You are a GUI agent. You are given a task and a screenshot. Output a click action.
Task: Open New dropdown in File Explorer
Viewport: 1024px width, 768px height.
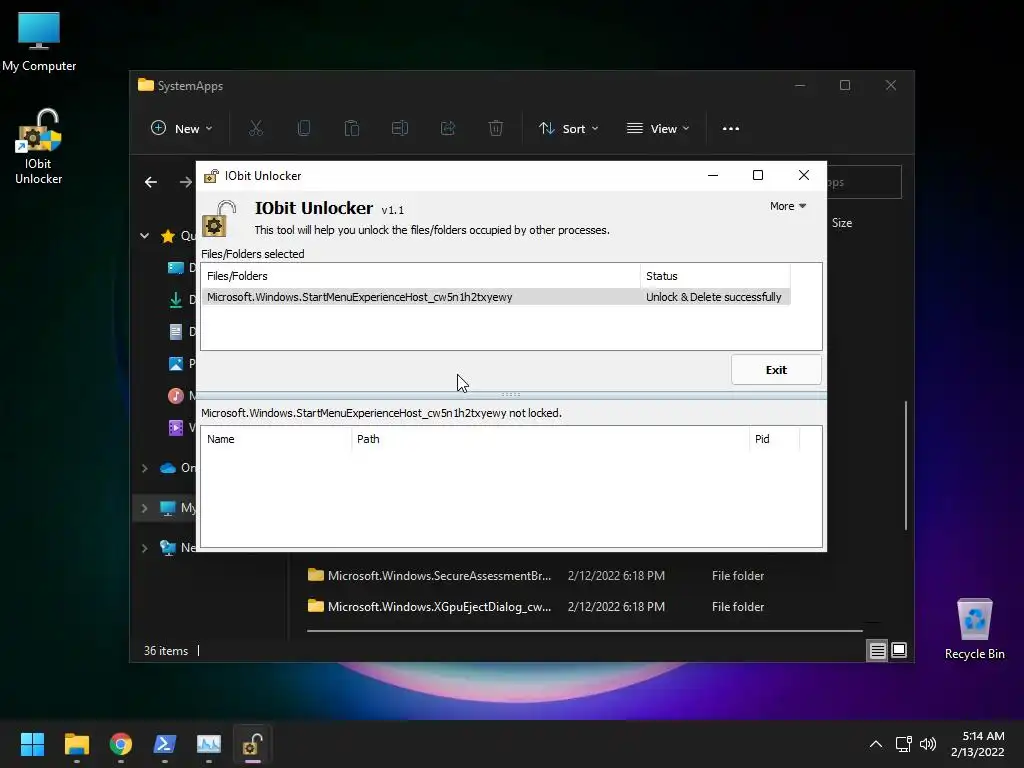click(x=181, y=129)
